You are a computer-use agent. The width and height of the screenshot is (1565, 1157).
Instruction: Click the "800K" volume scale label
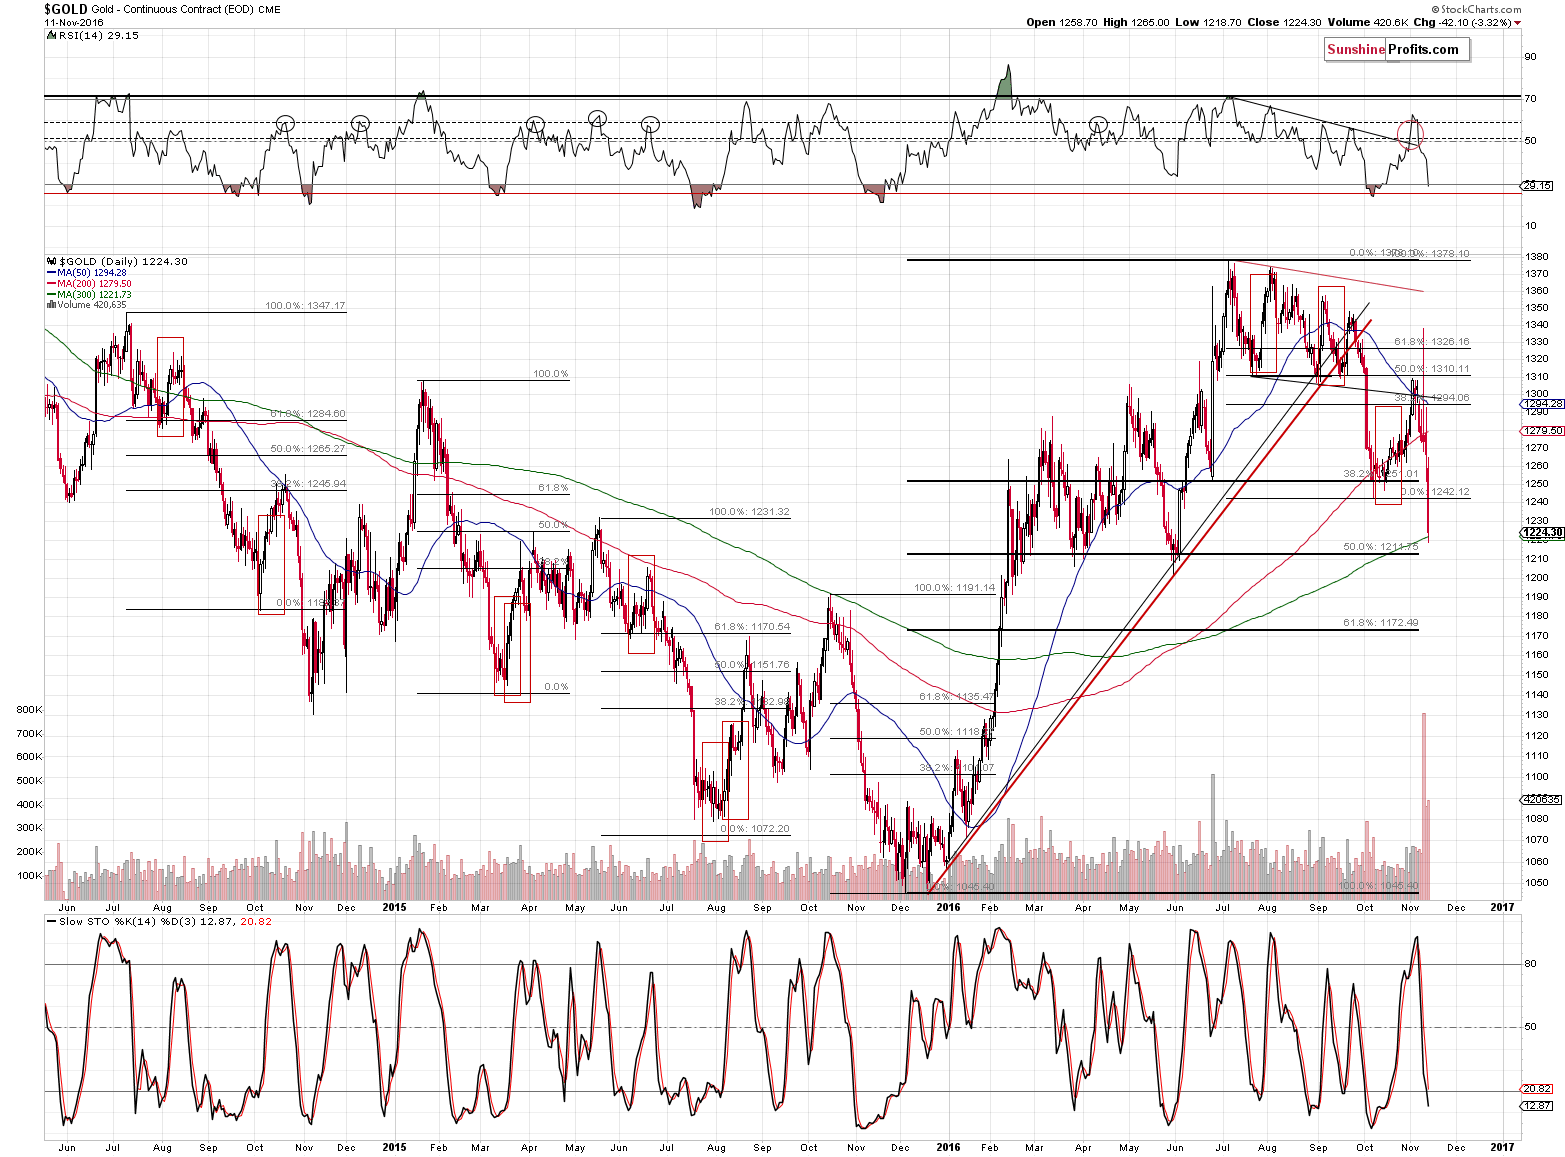[30, 710]
